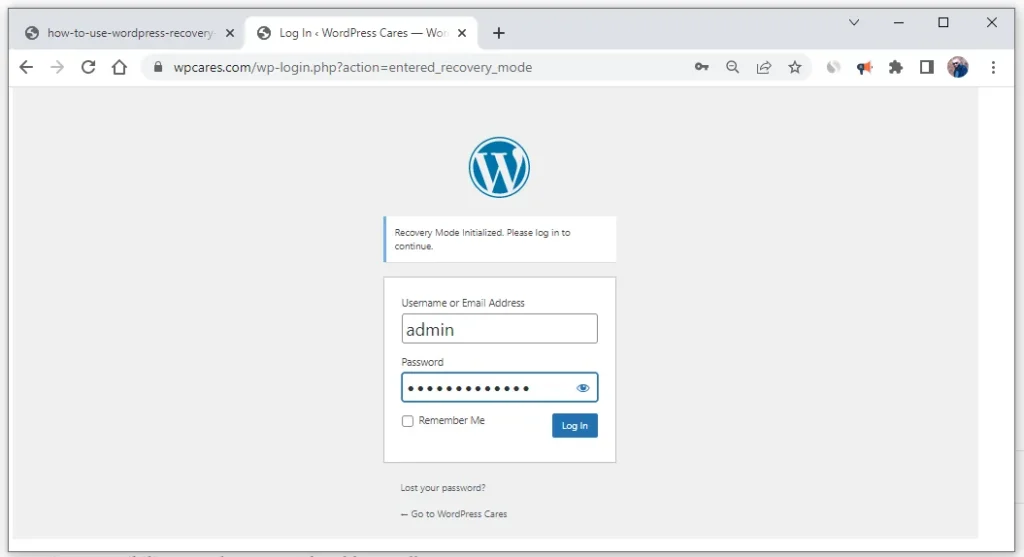The image size is (1024, 557).
Task: Click the gray circular extension icon
Action: [833, 67]
